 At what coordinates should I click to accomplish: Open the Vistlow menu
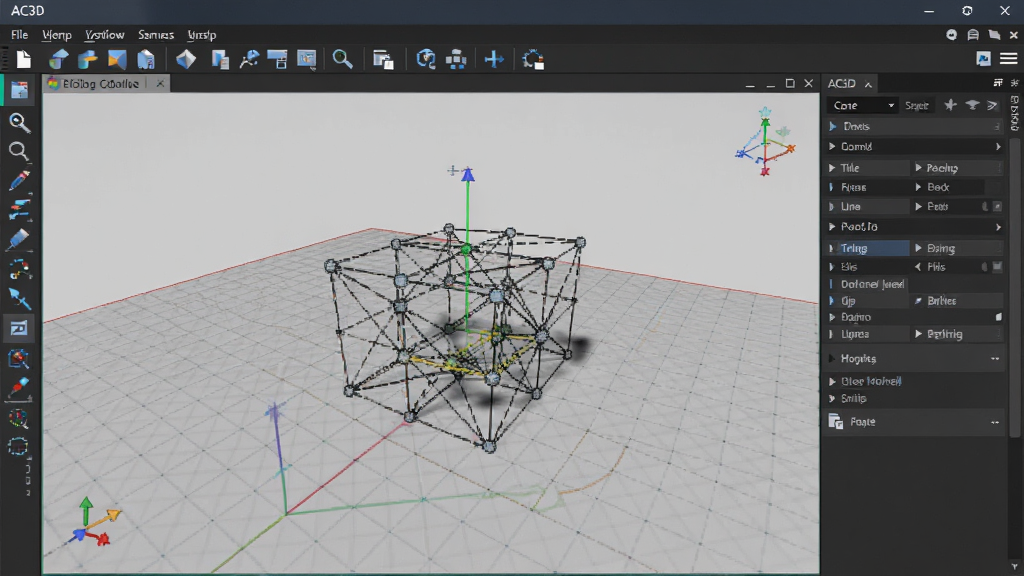click(x=104, y=35)
